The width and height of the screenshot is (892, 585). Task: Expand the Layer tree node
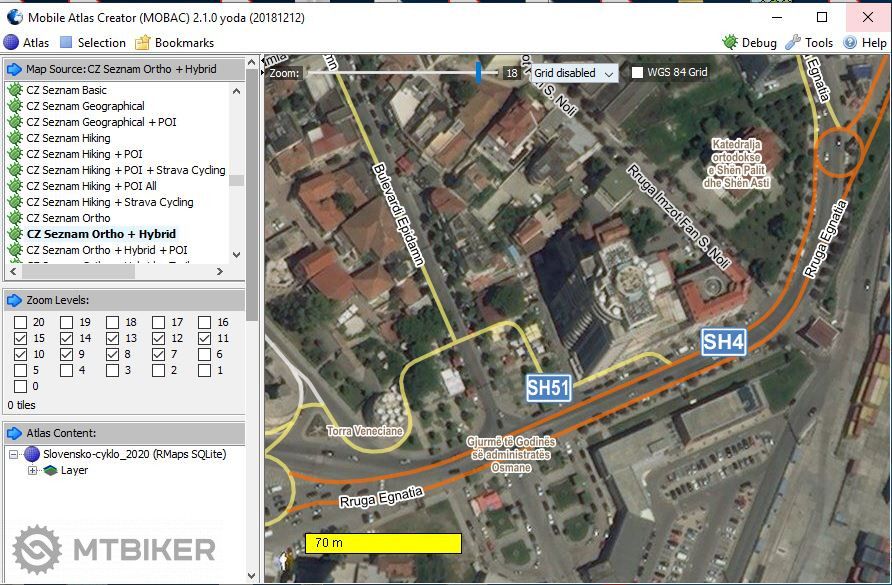tap(32, 470)
